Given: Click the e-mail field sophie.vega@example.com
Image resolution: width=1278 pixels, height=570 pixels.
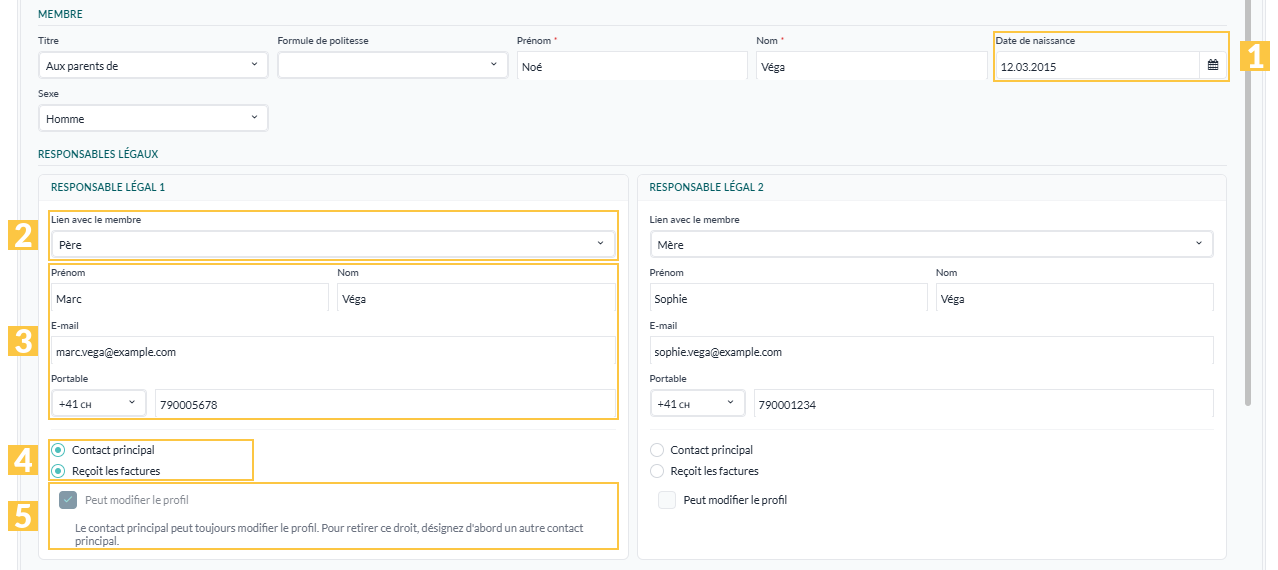Looking at the screenshot, I should pyautogui.click(x=931, y=351).
